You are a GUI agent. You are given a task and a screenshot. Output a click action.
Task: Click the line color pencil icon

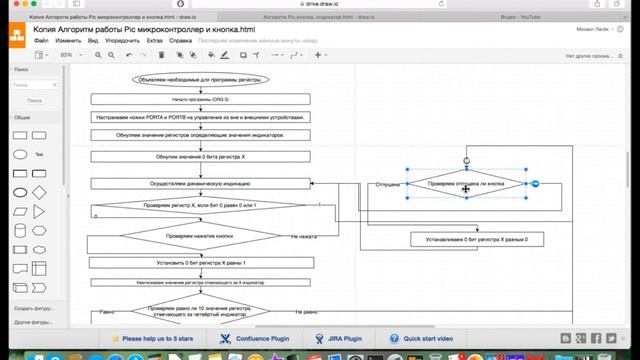(x=224, y=55)
